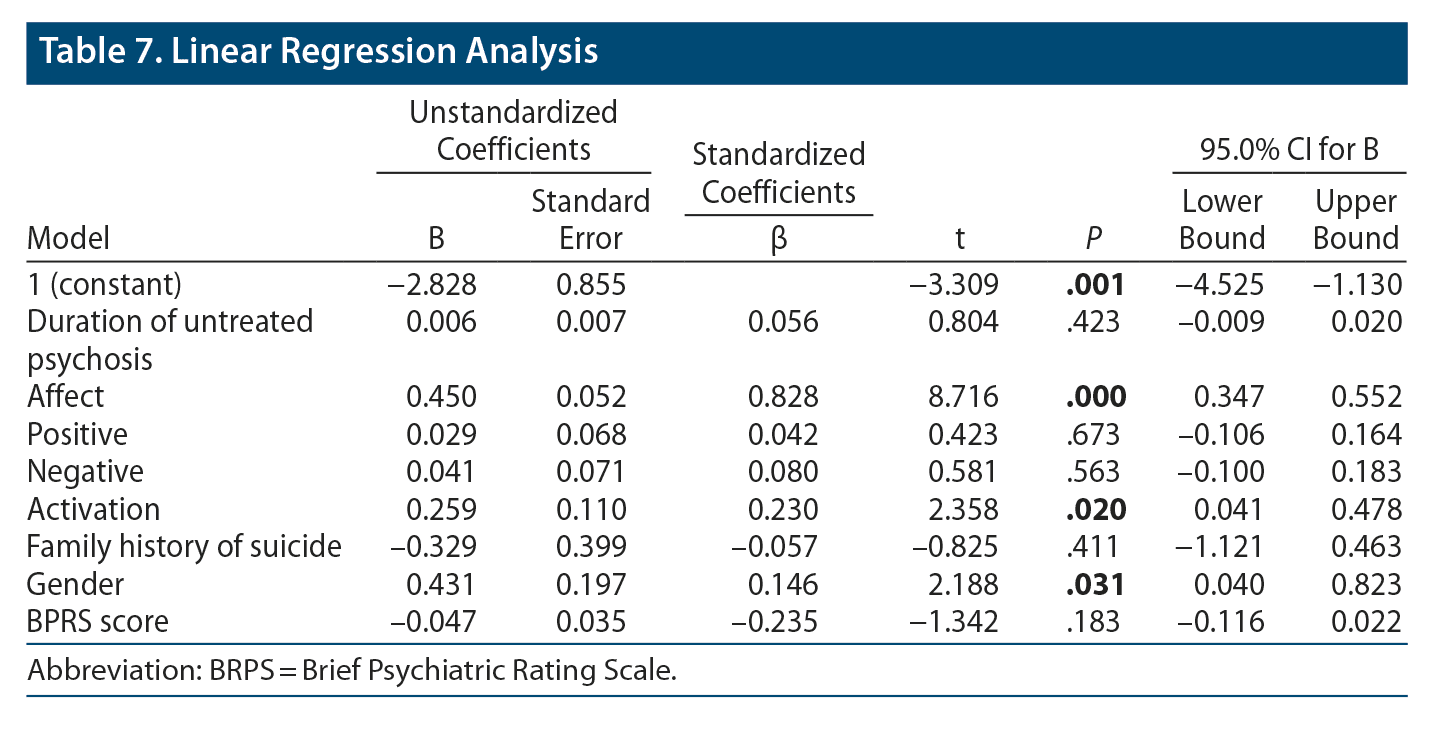Select the bold .001 P value
The height and width of the screenshot is (732, 1432).
point(1095,285)
